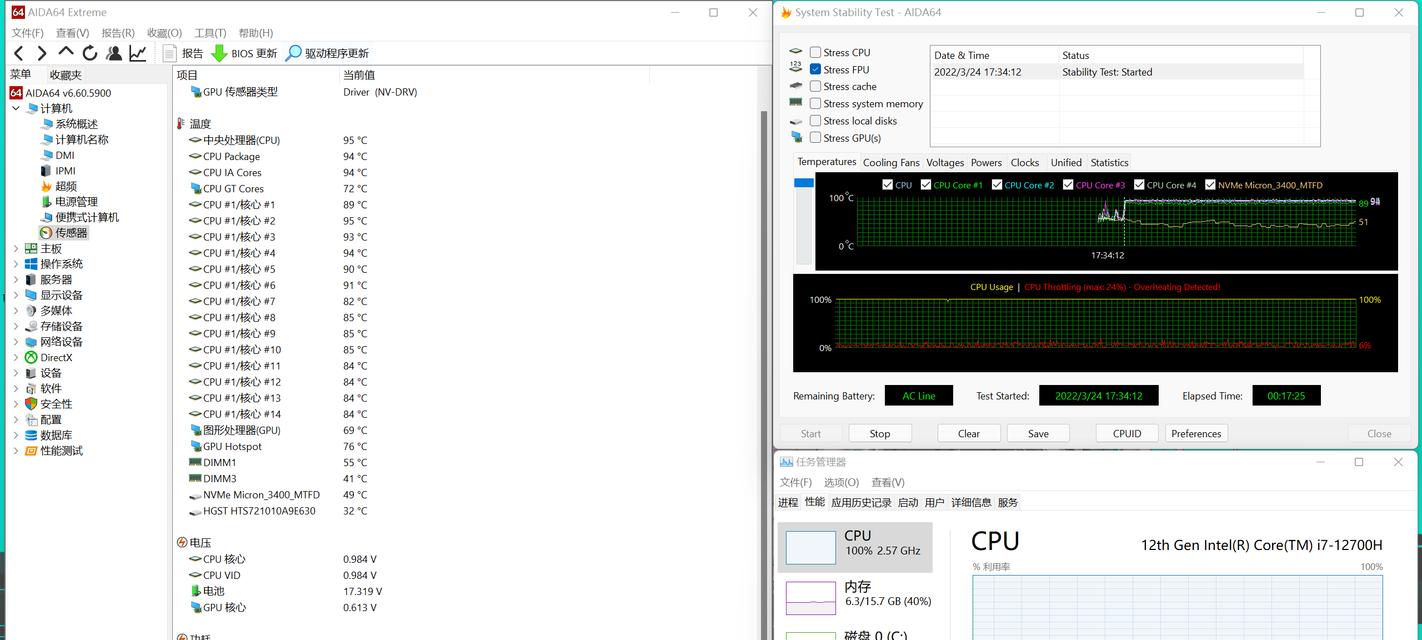Open the graph icon in the AIDA64 toolbar

click(138, 53)
